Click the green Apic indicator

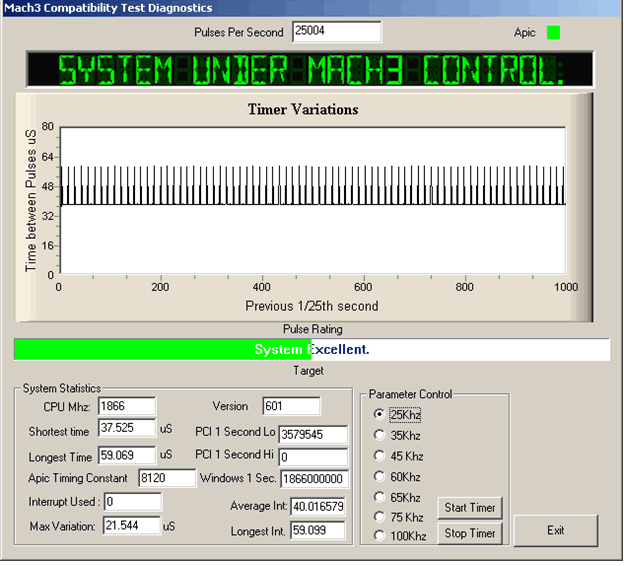(553, 33)
